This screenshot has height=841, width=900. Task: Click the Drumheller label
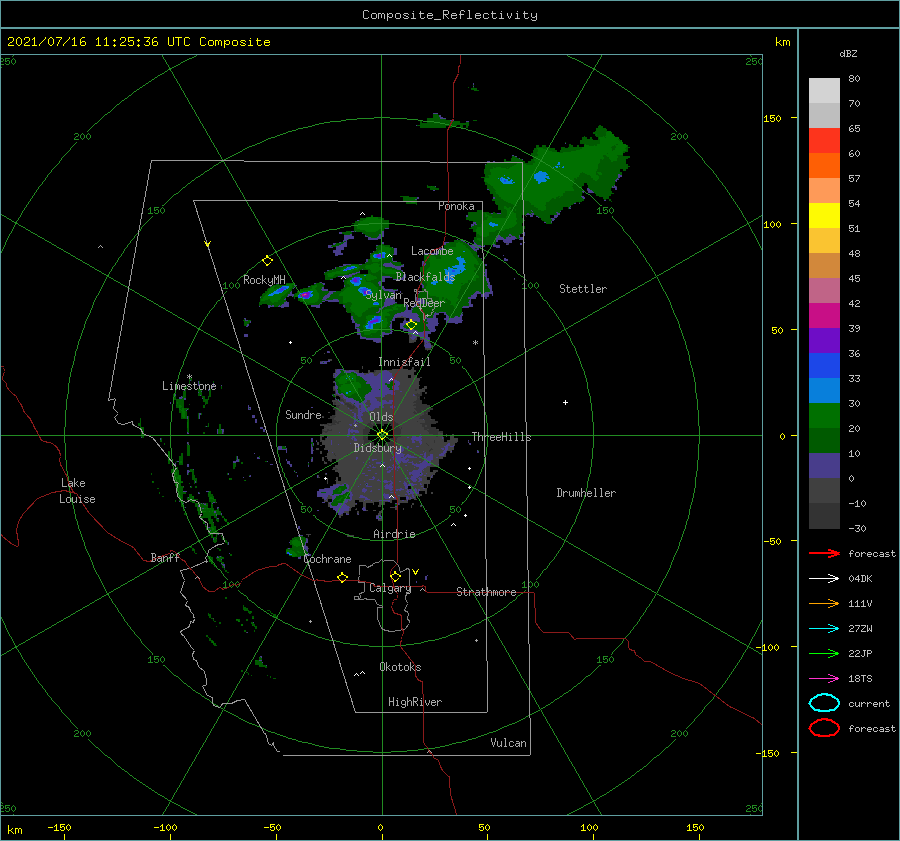click(x=586, y=493)
